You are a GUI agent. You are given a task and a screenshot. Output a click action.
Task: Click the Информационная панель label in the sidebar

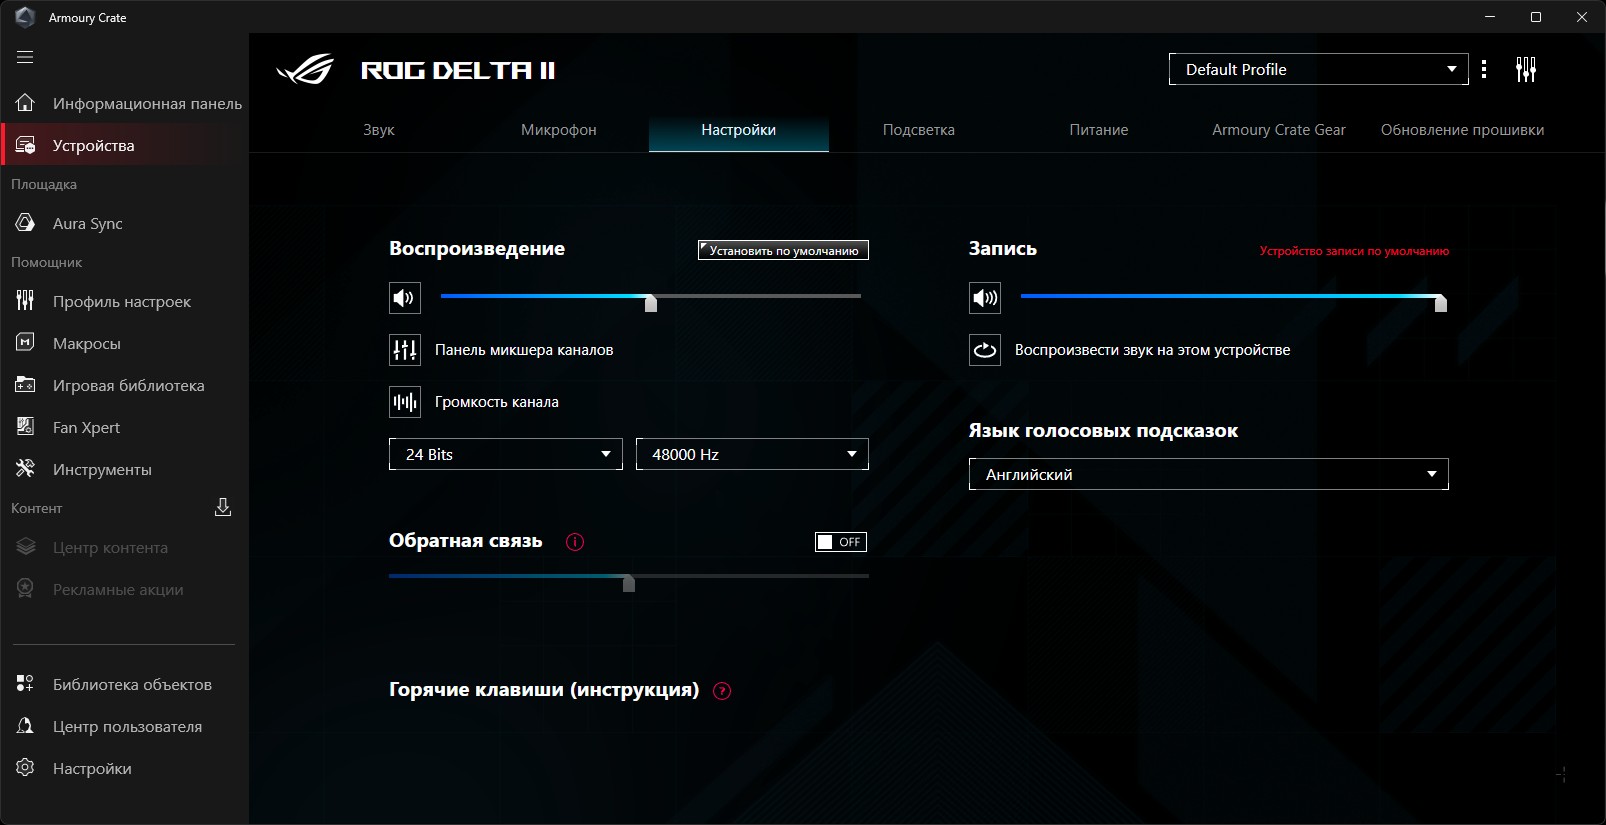coord(147,103)
